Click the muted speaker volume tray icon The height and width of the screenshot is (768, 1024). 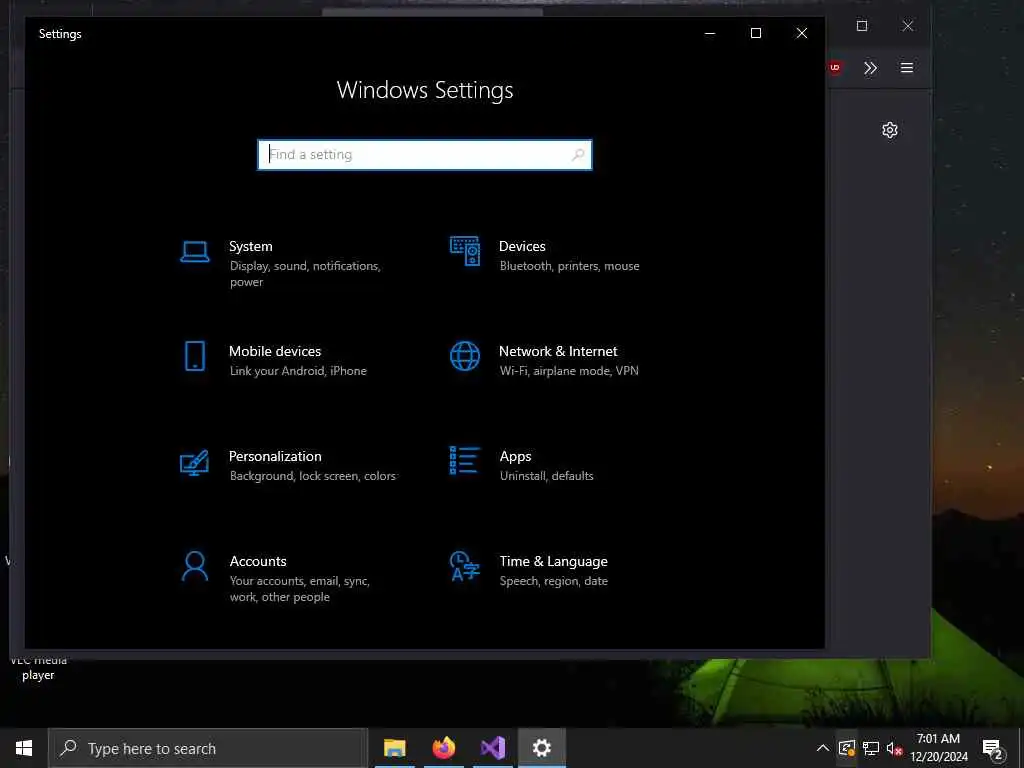(x=894, y=748)
